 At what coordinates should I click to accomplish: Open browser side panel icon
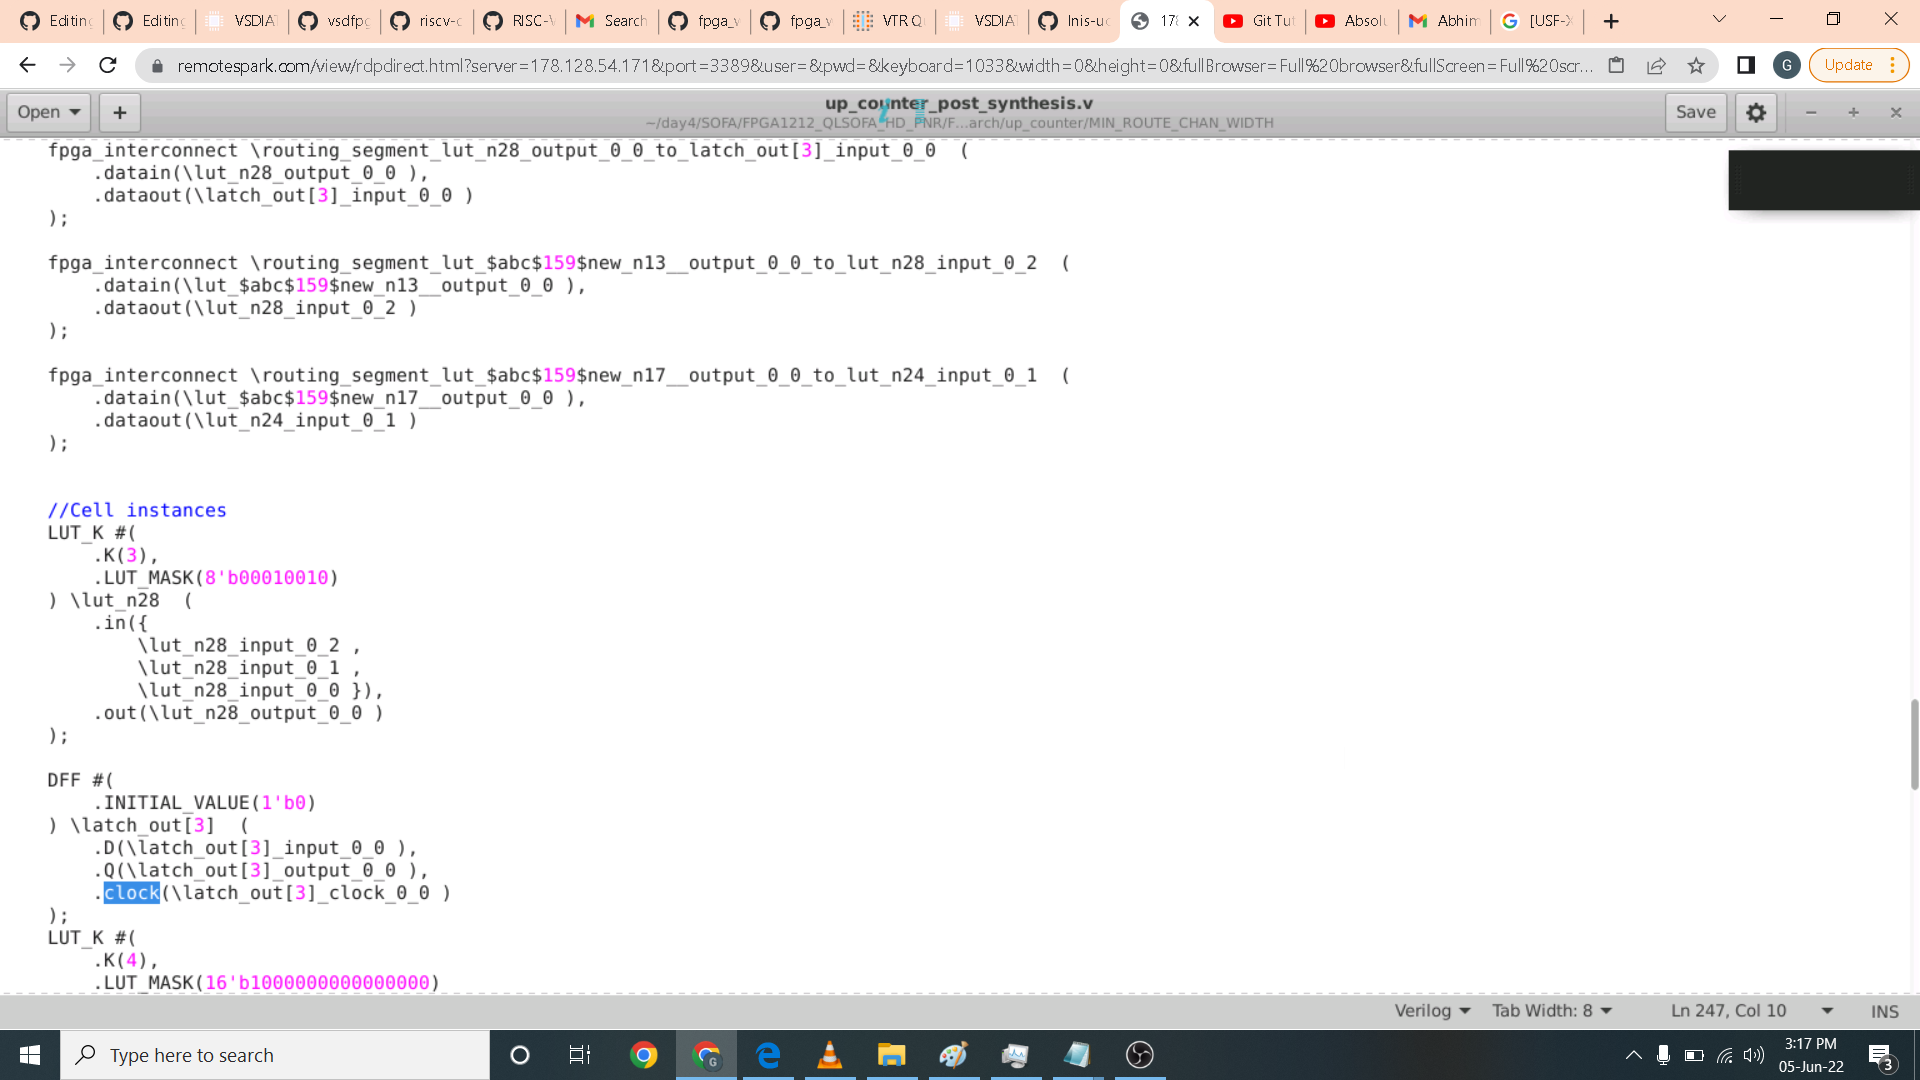pos(1746,65)
